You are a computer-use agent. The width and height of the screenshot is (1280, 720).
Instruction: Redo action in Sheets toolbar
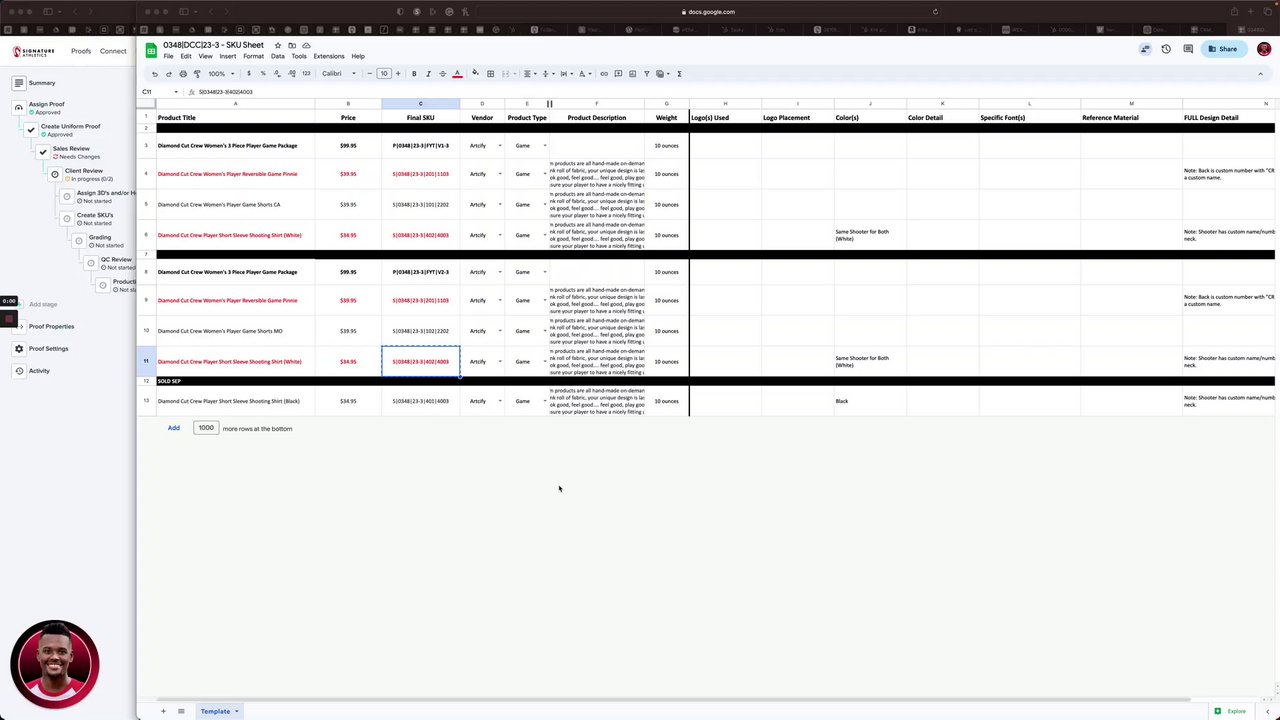(x=168, y=73)
